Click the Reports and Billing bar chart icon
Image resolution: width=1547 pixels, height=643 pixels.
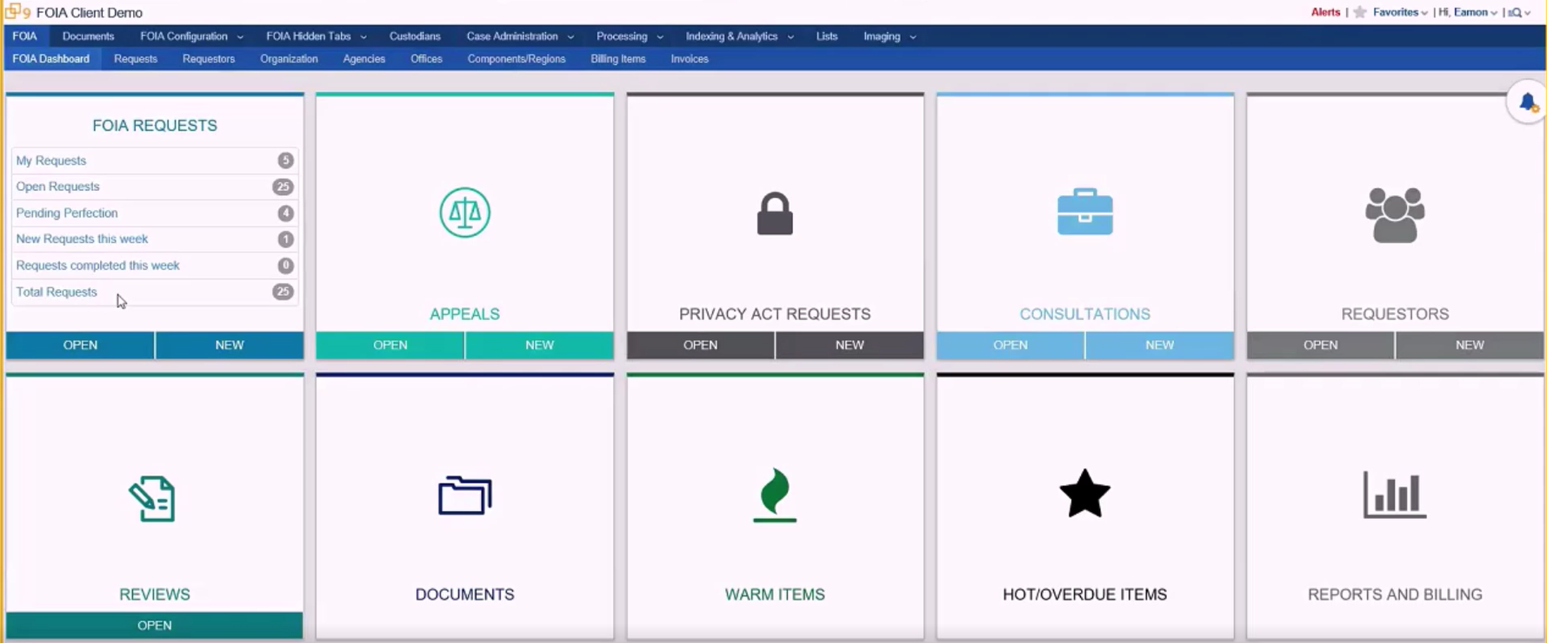1394,495
